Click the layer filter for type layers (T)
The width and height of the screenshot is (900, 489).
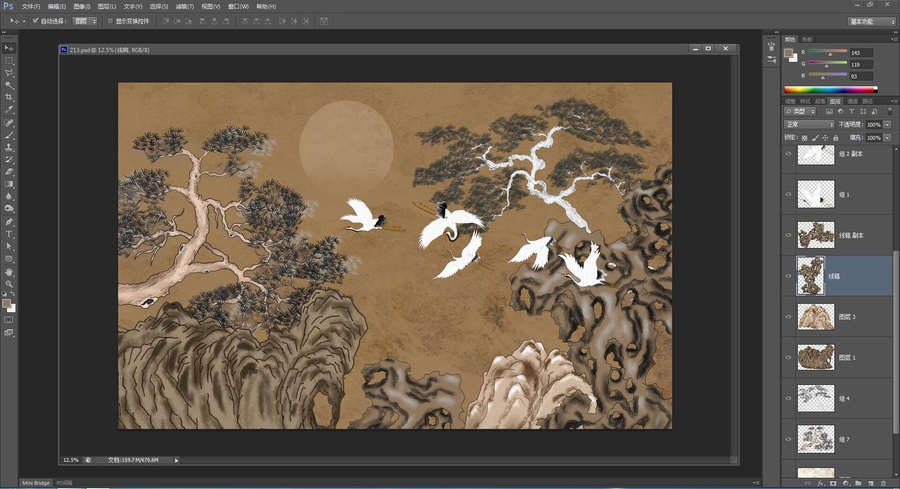click(x=852, y=111)
